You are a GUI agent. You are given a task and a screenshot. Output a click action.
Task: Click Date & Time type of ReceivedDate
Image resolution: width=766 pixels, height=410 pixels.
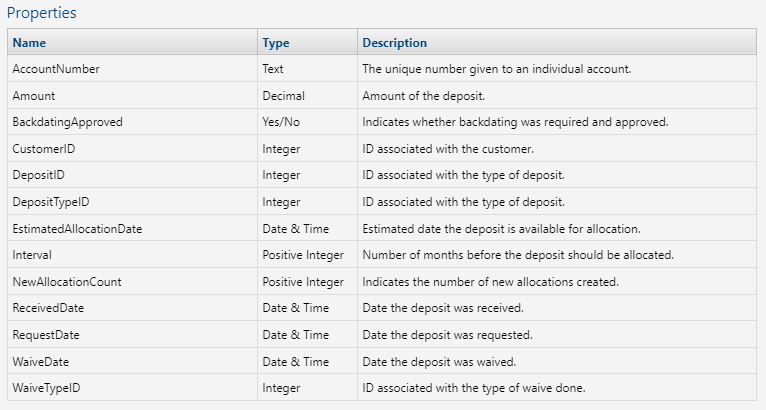tap(296, 308)
